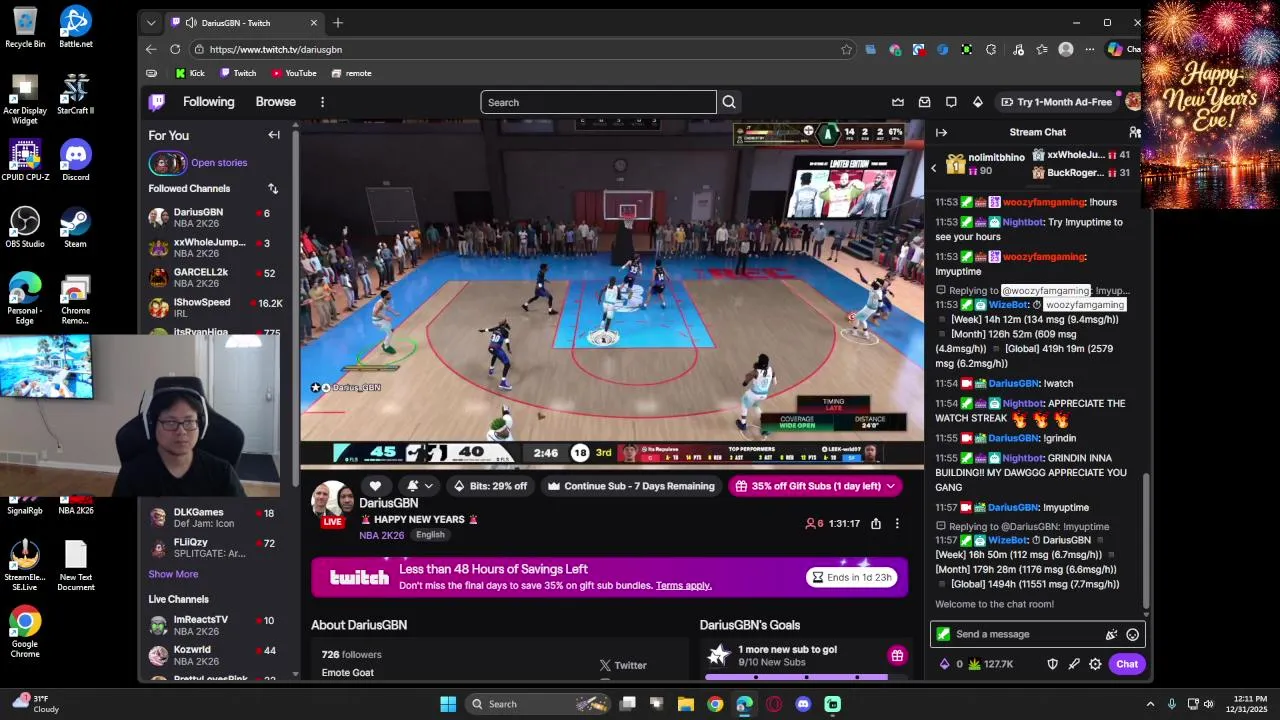Refresh the page with reload icon
This screenshot has height=720, width=1280.
(x=175, y=49)
